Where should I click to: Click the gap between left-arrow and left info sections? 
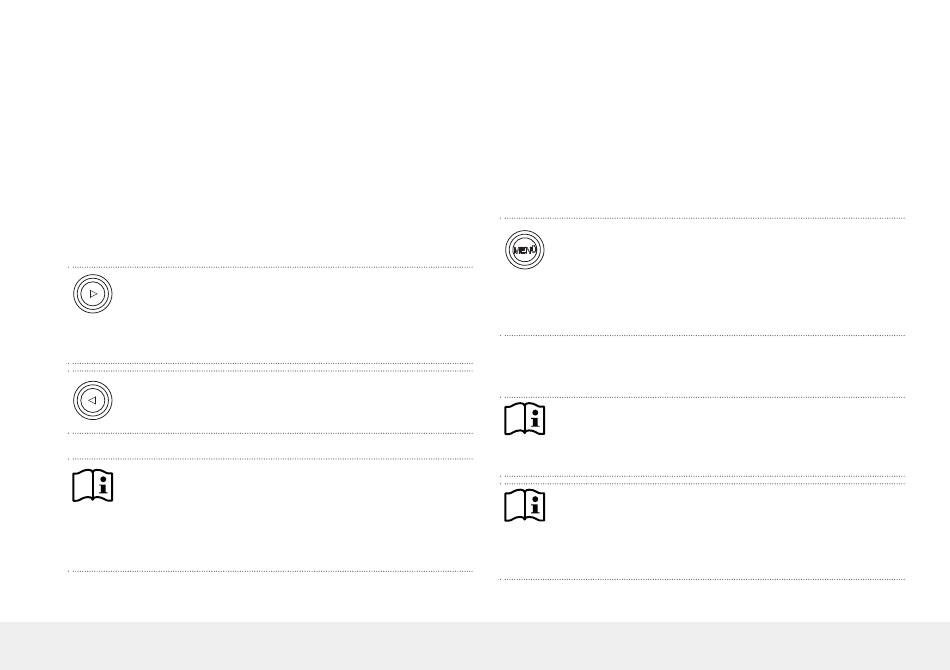click(x=270, y=446)
